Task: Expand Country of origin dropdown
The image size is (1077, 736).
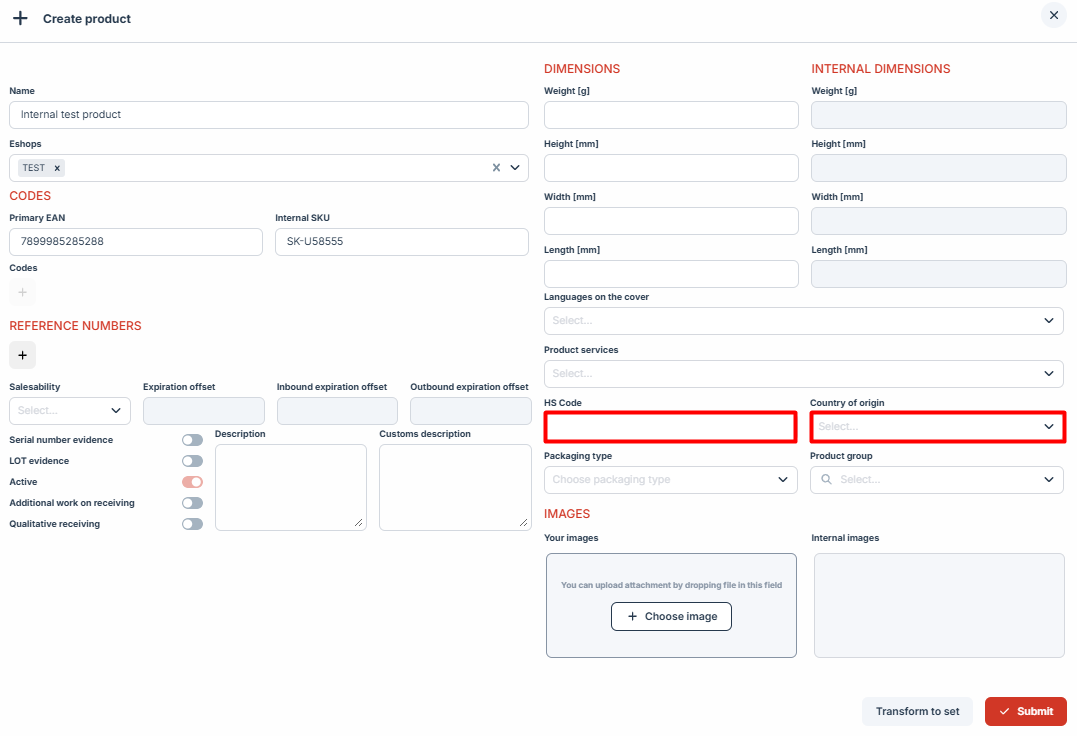Action: point(936,427)
